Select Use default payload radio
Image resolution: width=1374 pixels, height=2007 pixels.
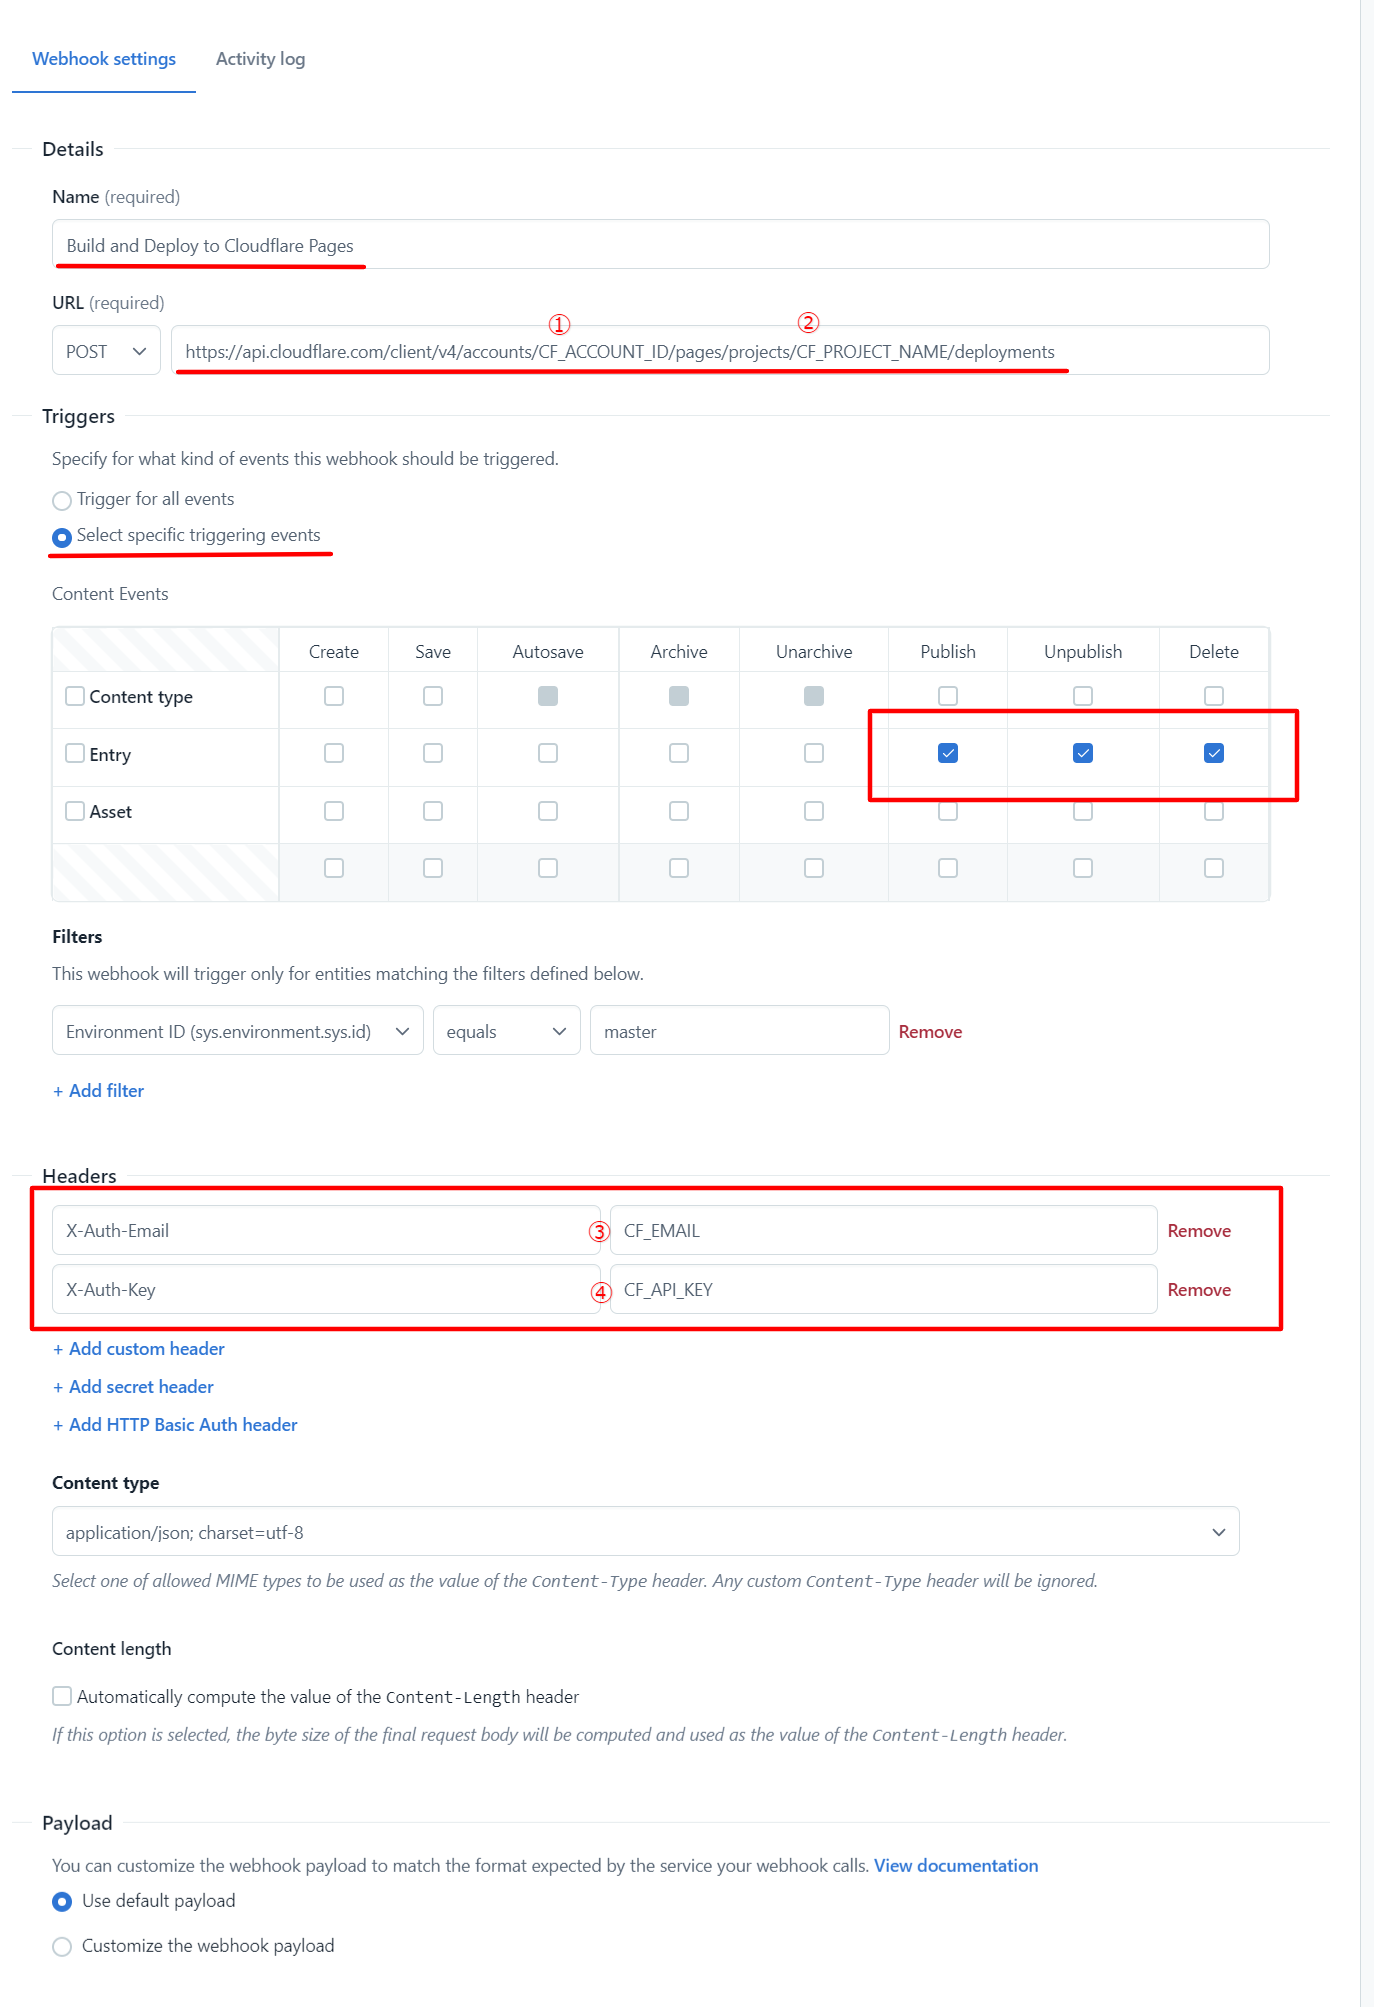pyautogui.click(x=62, y=1902)
